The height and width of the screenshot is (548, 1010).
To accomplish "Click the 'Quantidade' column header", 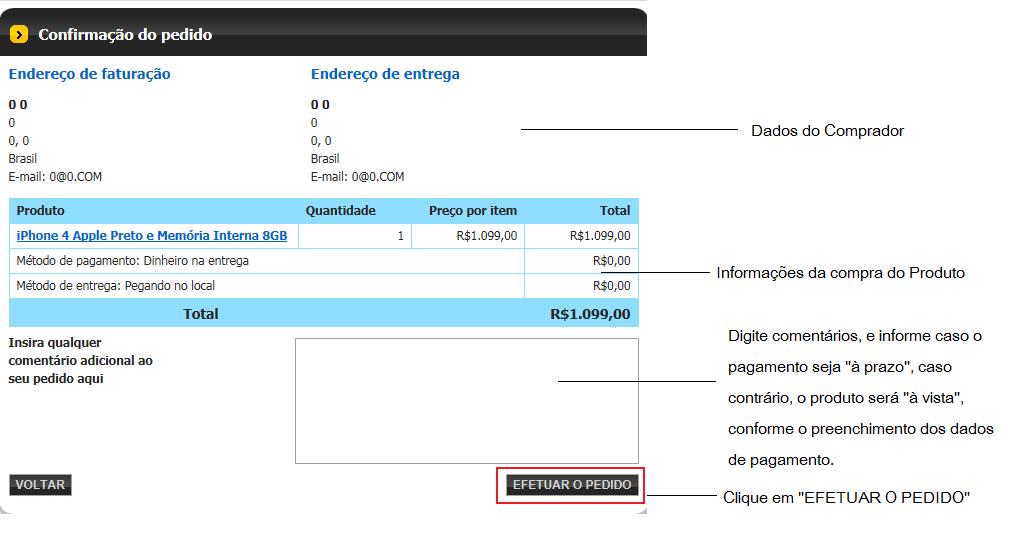I will click(340, 211).
